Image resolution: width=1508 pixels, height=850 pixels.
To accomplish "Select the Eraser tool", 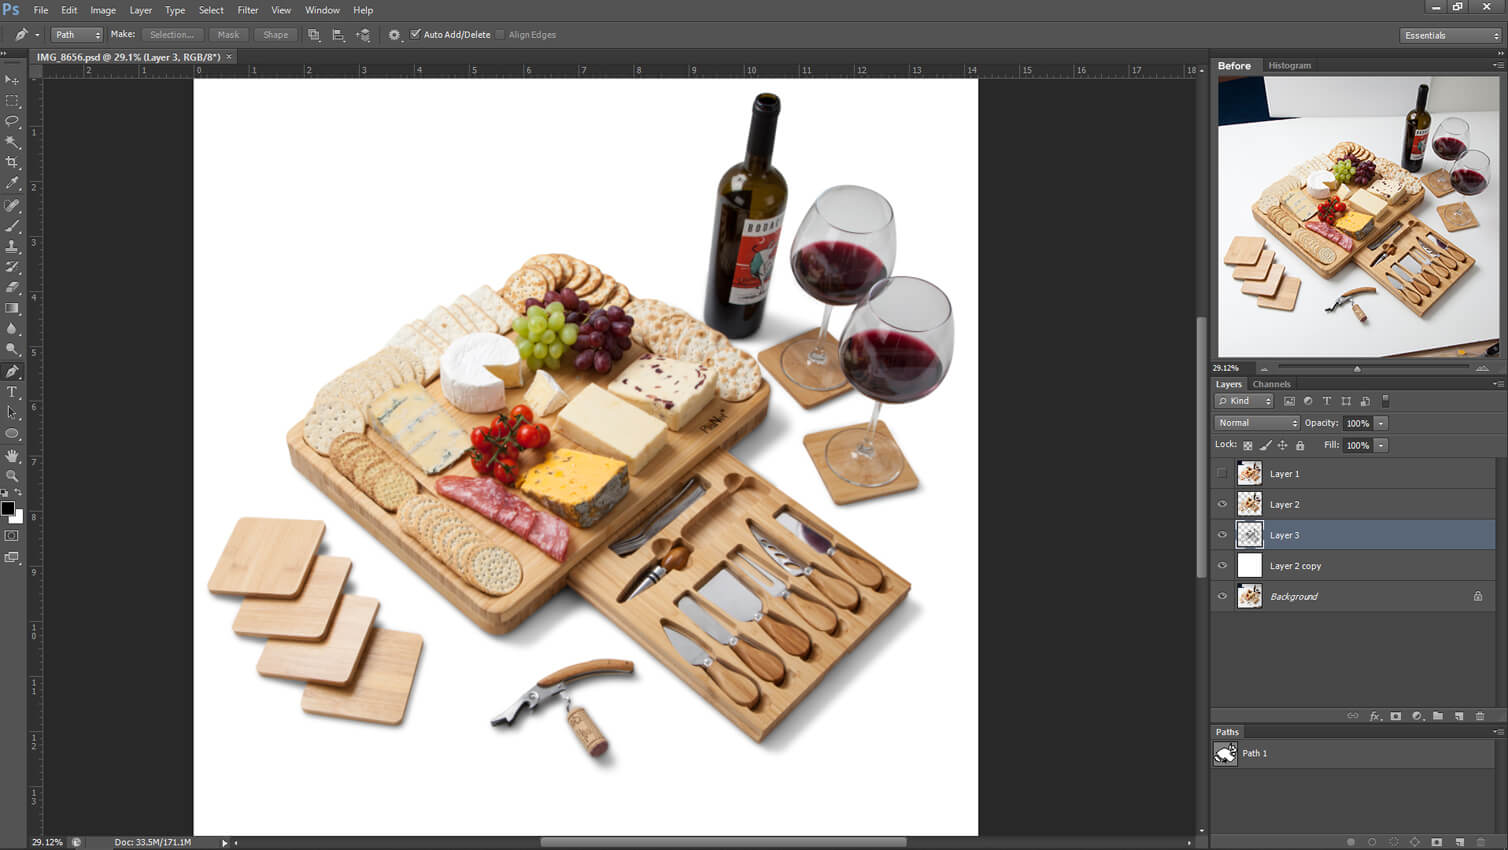I will (x=12, y=287).
